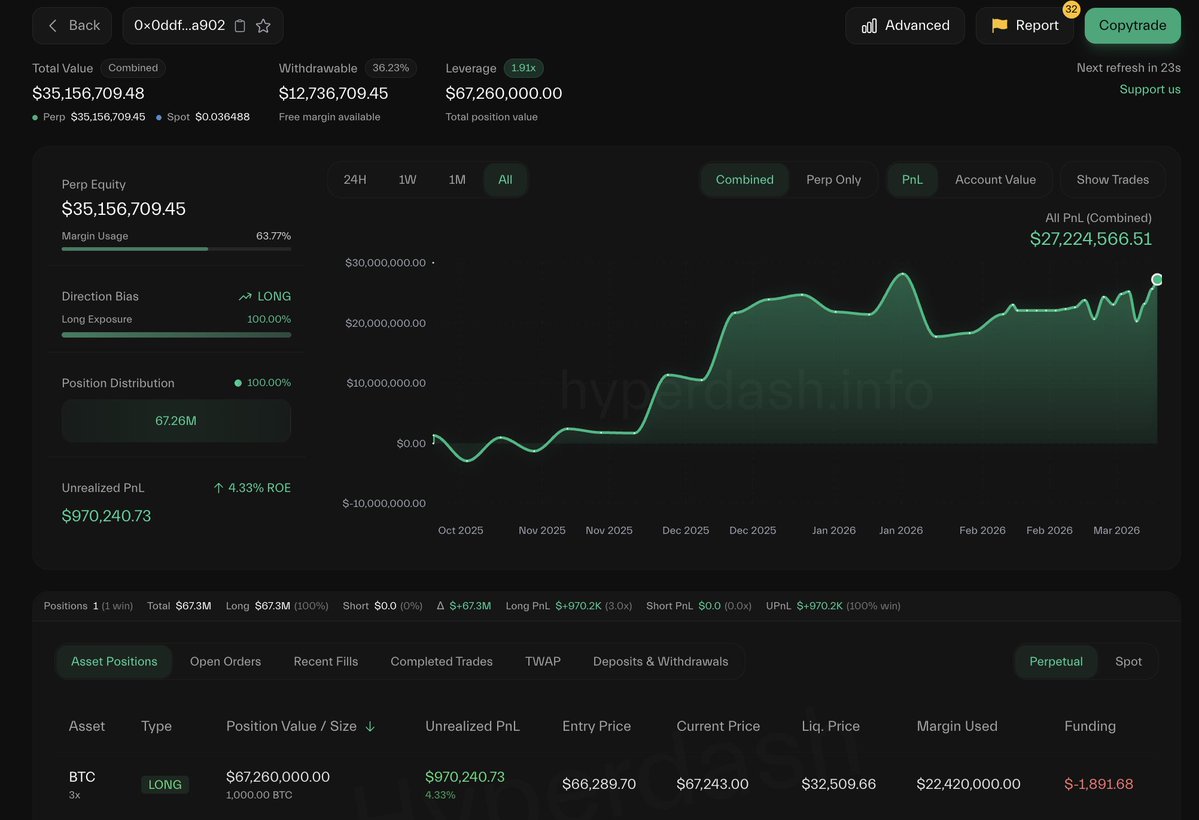This screenshot has width=1199, height=820.
Task: Click the Copytrade button
Action: [x=1132, y=26]
